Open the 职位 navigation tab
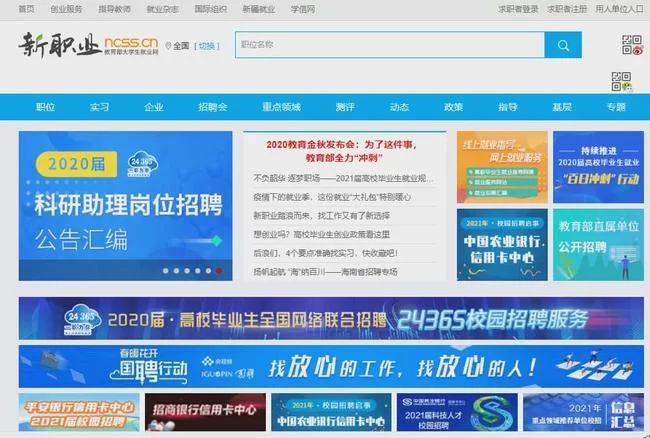The width and height of the screenshot is (650, 438). click(45, 107)
